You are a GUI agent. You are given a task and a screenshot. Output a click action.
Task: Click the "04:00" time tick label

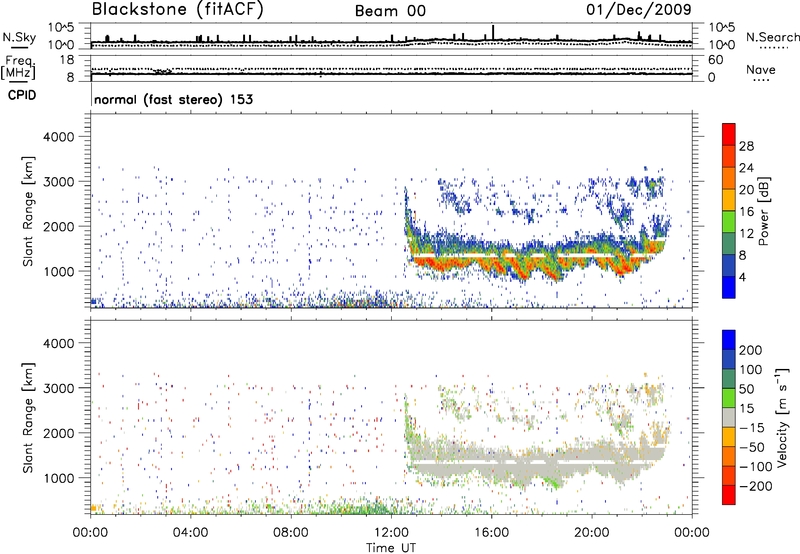point(190,533)
